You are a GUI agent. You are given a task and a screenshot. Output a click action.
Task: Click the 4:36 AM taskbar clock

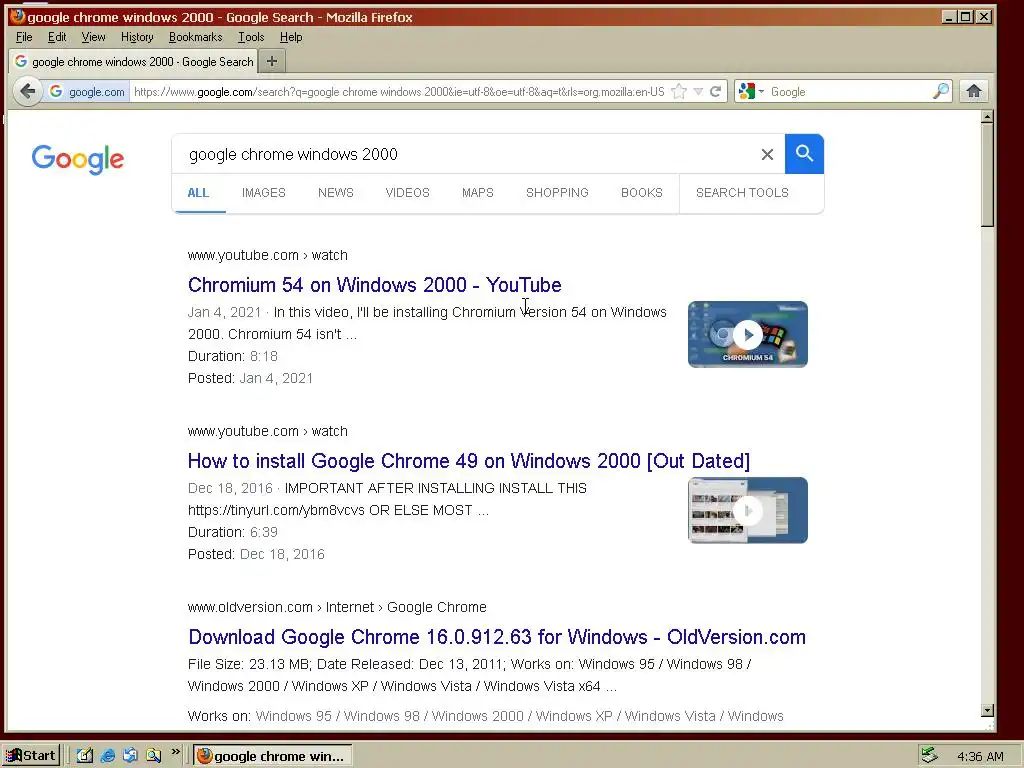[x=980, y=756]
